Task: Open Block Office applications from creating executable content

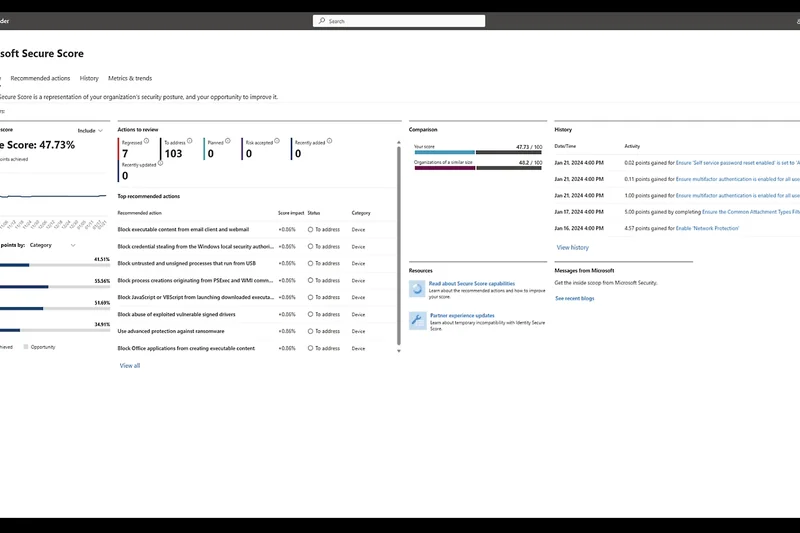Action: (x=186, y=348)
